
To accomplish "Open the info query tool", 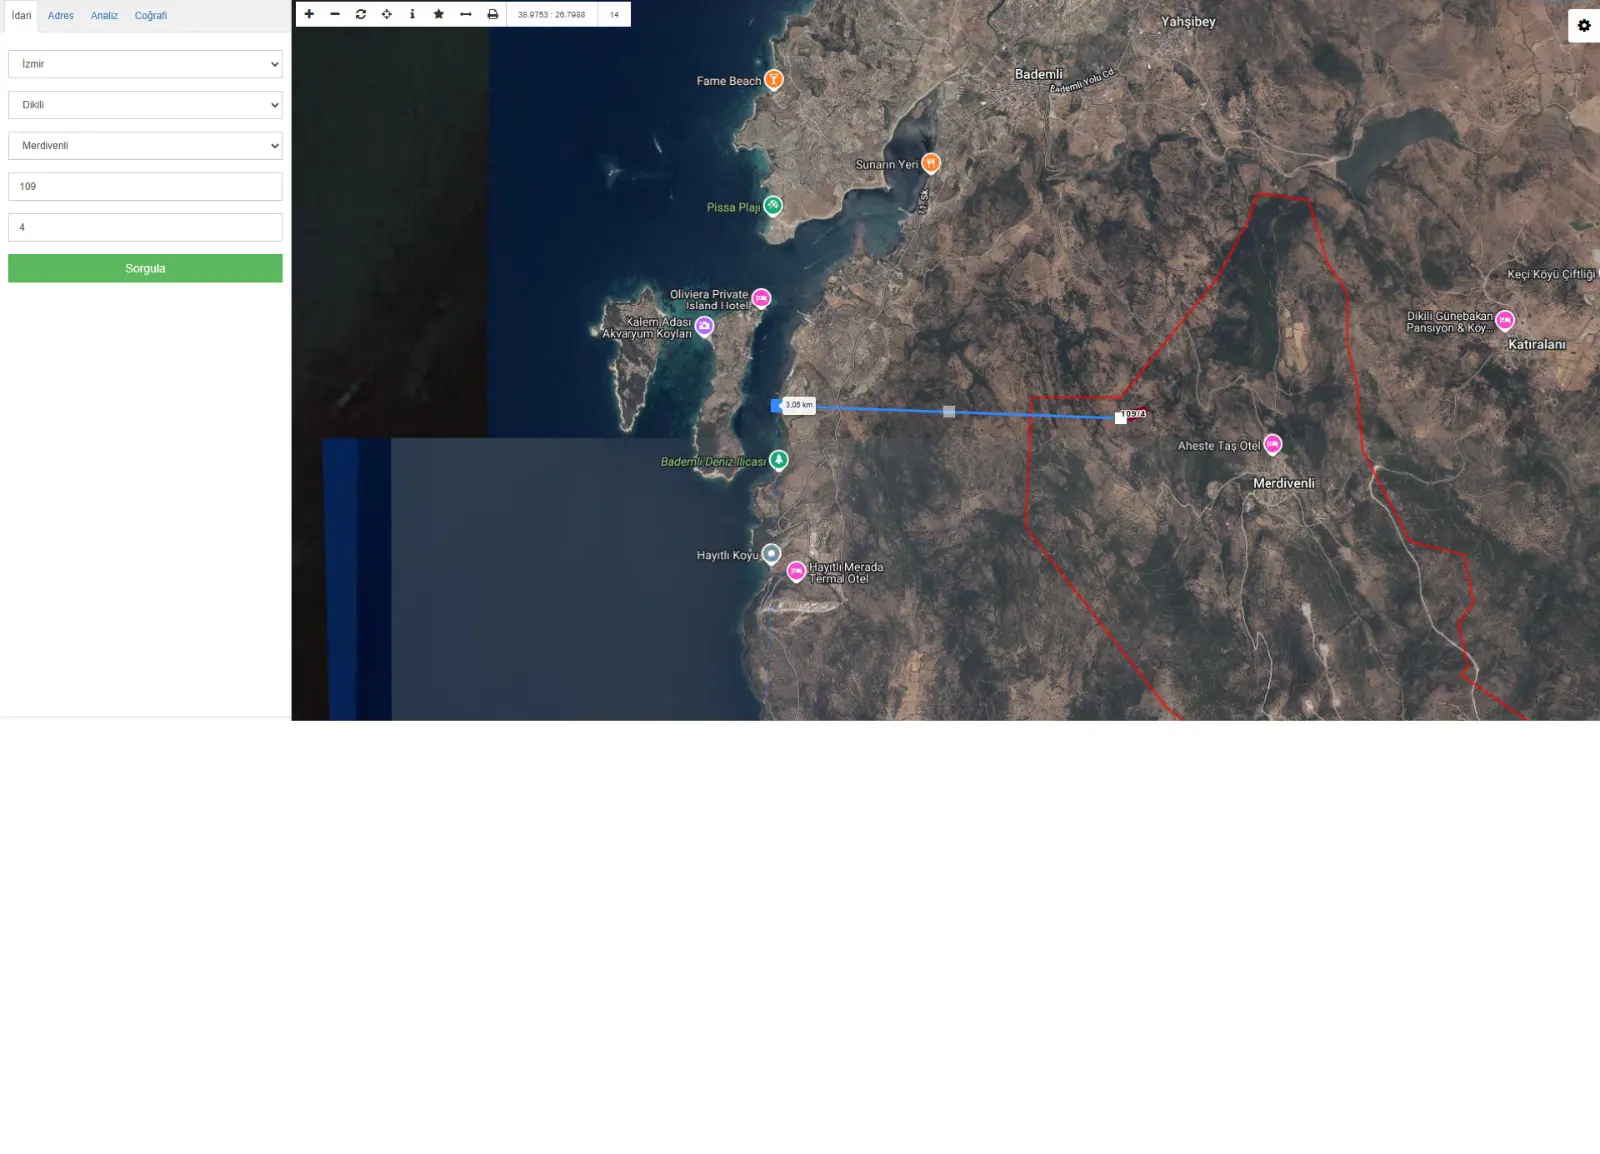I will pyautogui.click(x=412, y=14).
